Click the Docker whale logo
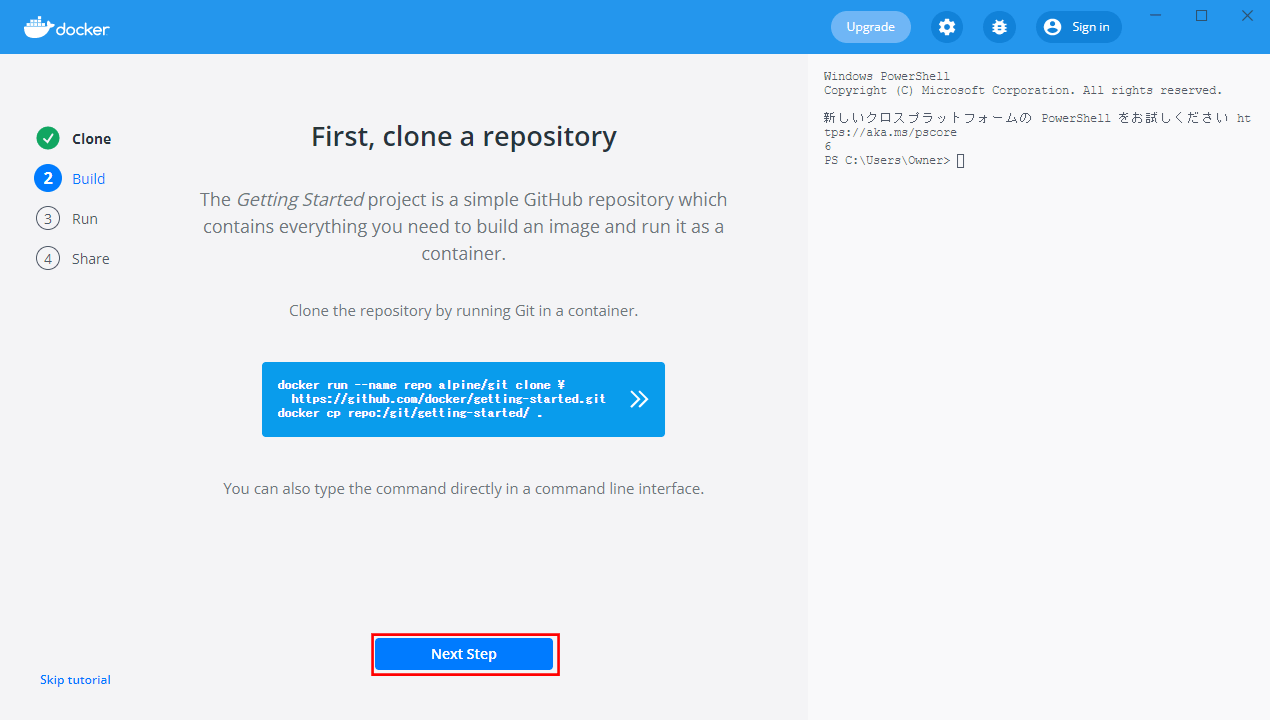The height and width of the screenshot is (720, 1270). coord(66,27)
